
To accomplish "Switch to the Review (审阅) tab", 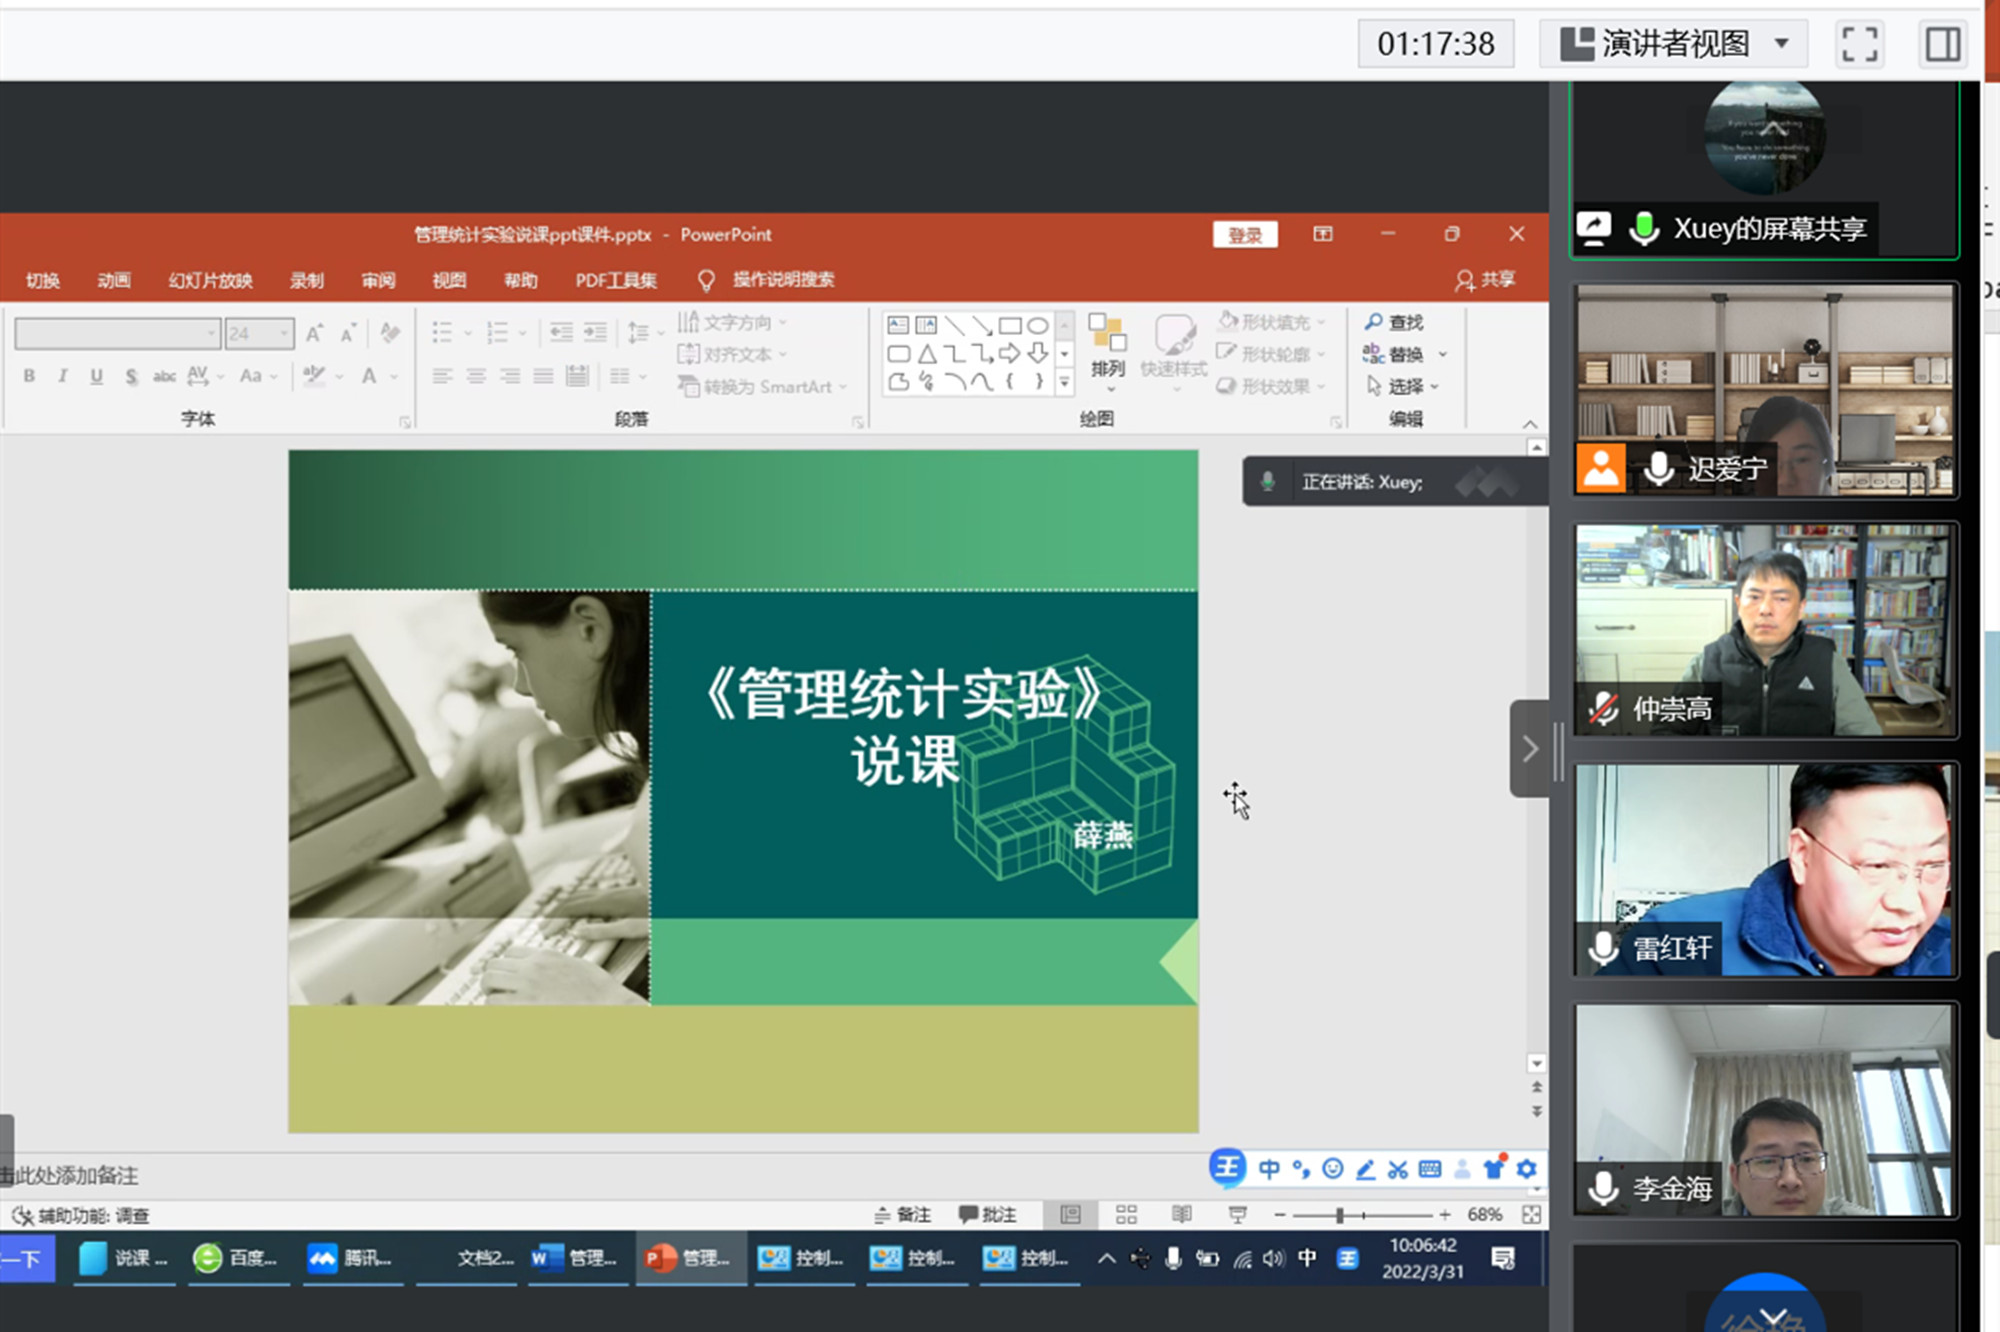I will (378, 280).
